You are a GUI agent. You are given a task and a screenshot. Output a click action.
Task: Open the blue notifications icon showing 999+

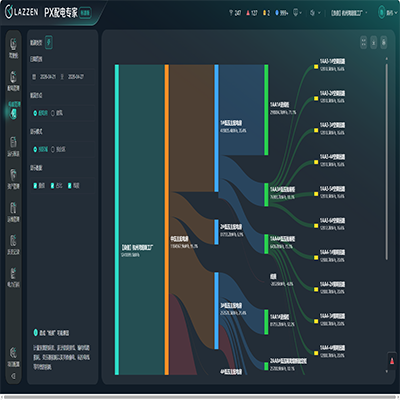coord(282,13)
